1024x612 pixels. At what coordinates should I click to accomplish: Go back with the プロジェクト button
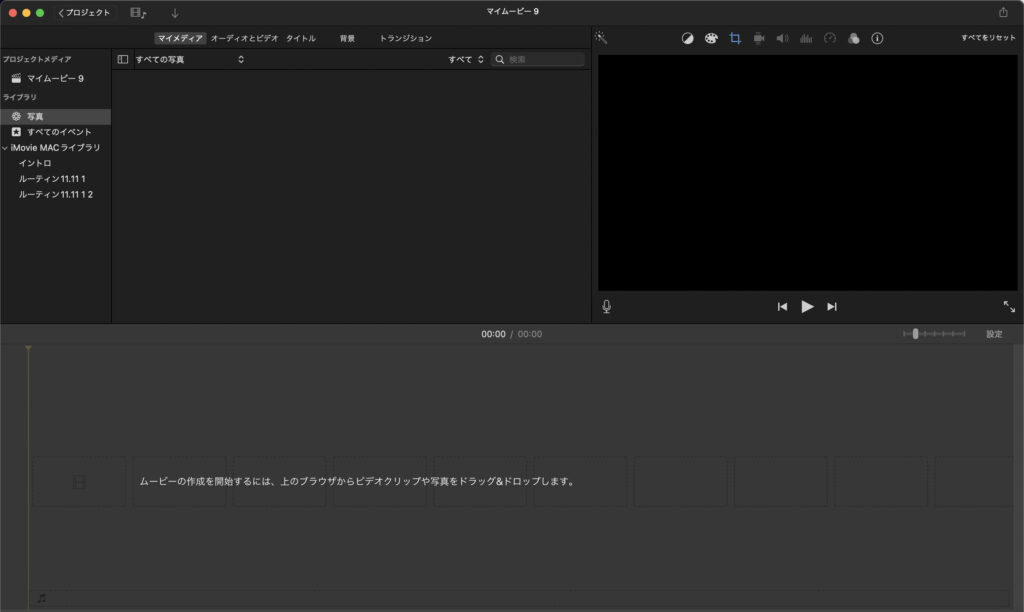85,13
